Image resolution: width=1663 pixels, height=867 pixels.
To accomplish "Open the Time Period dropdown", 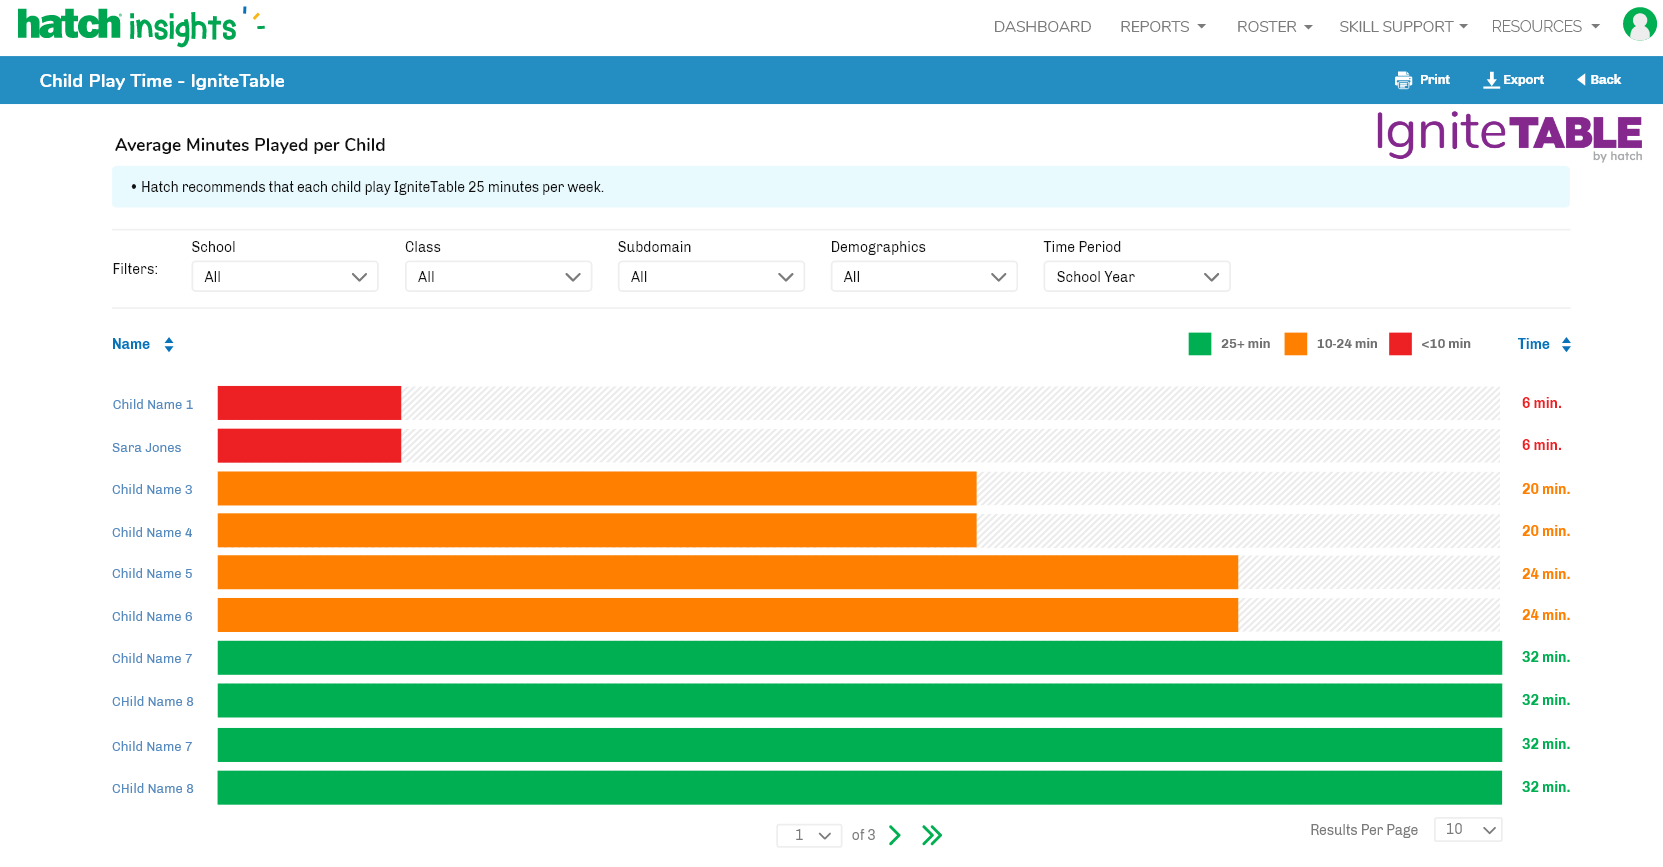I will (x=1136, y=277).
